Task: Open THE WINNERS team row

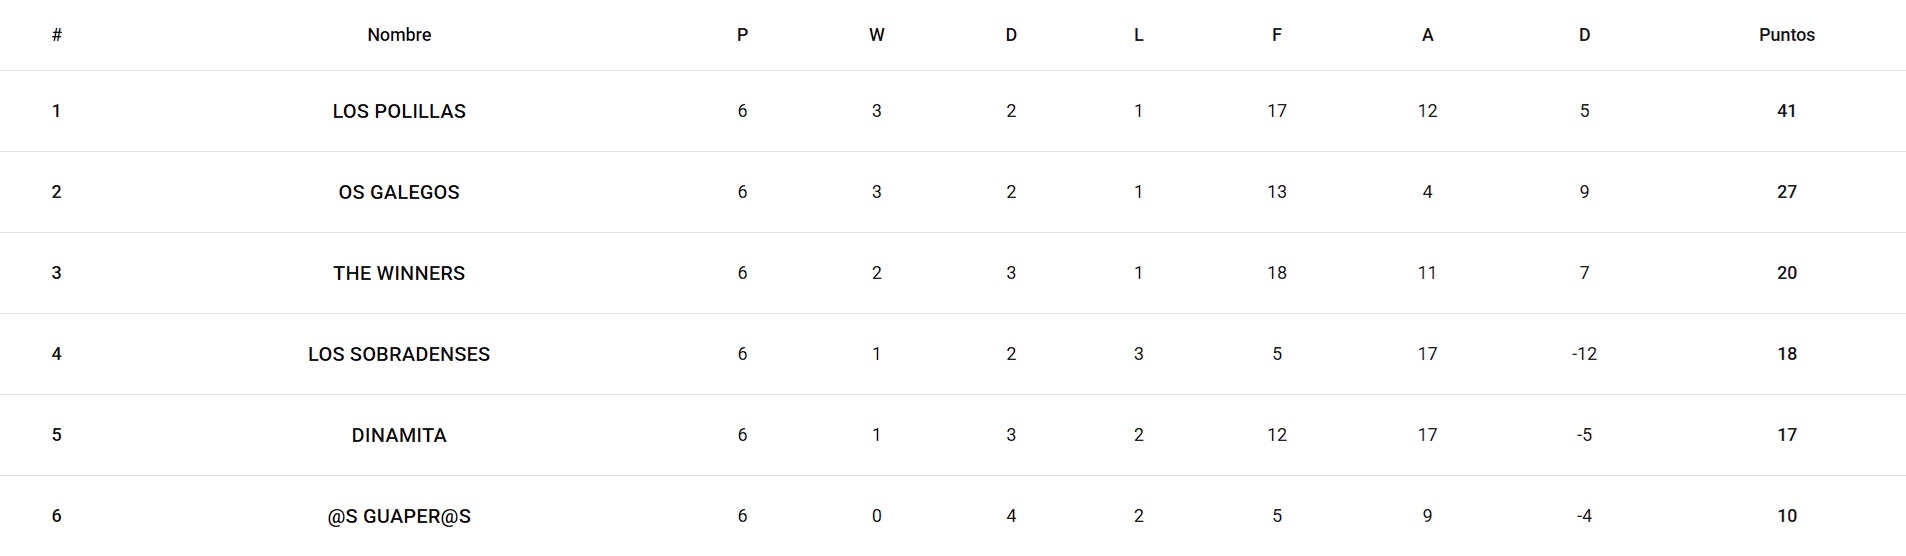Action: tap(399, 273)
